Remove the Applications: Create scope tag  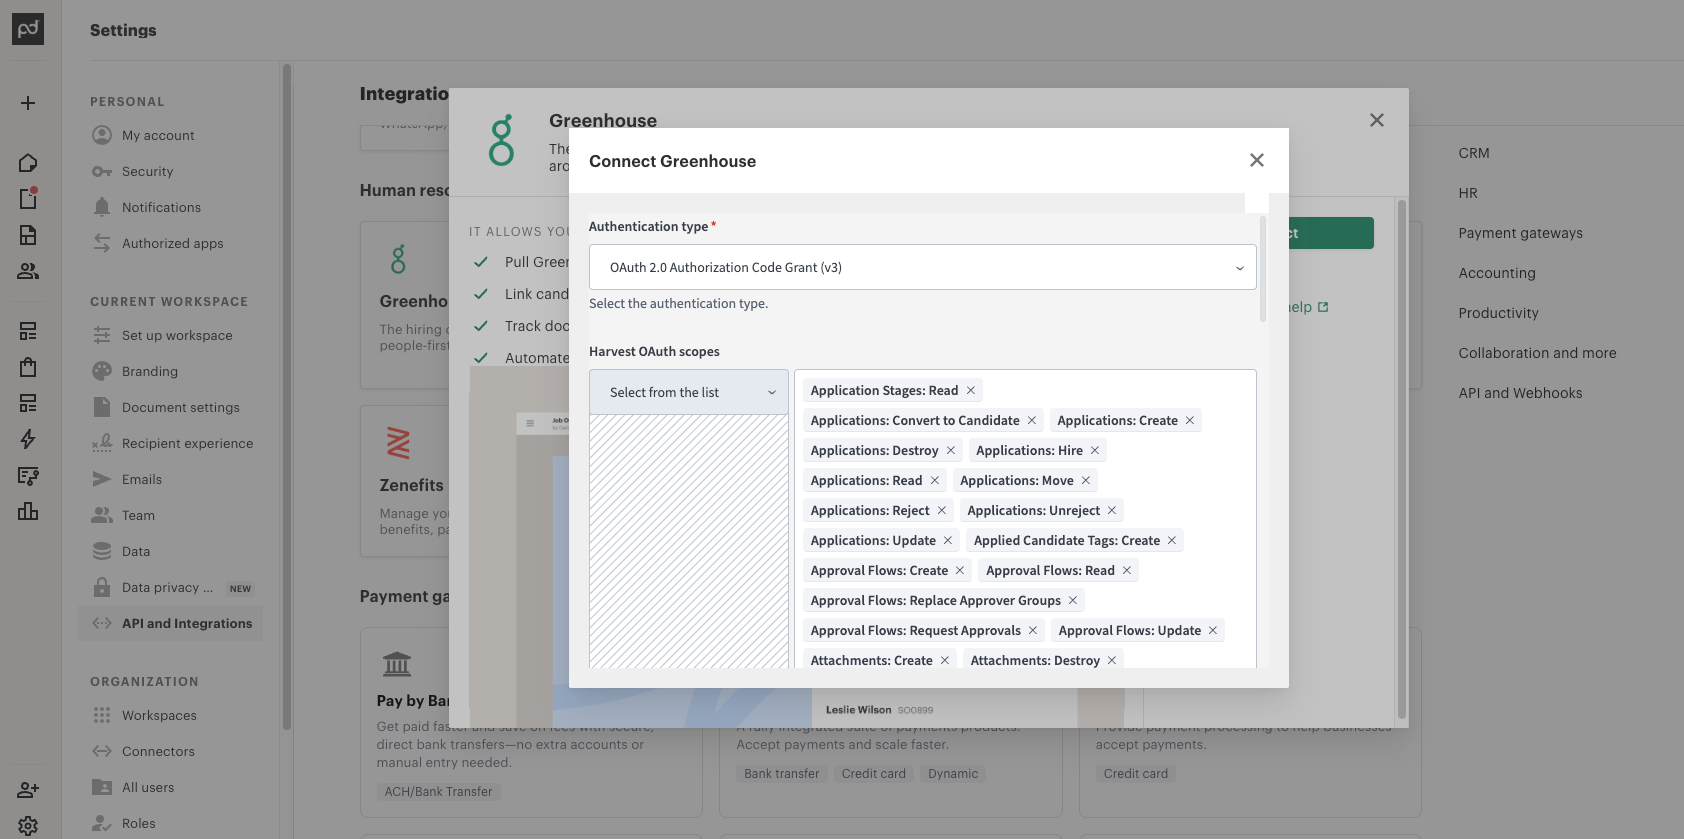click(x=1190, y=421)
